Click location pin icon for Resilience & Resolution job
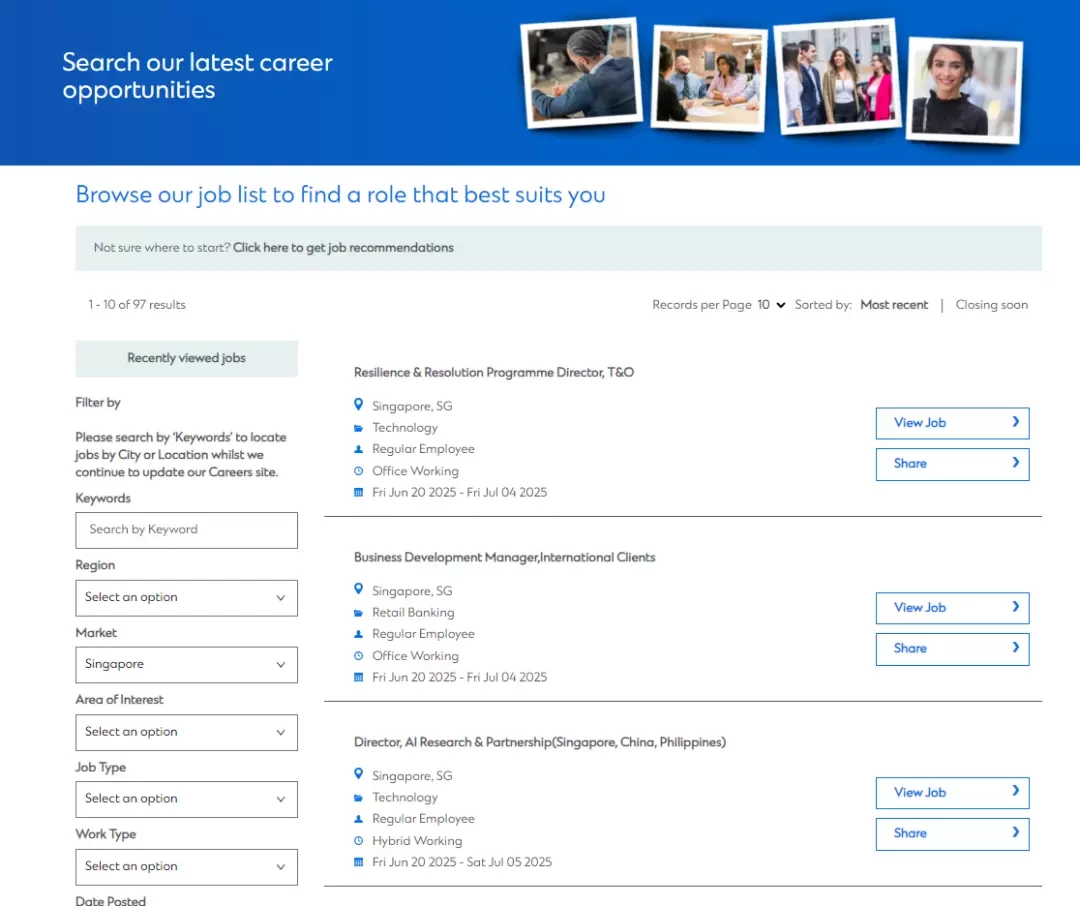 click(358, 404)
